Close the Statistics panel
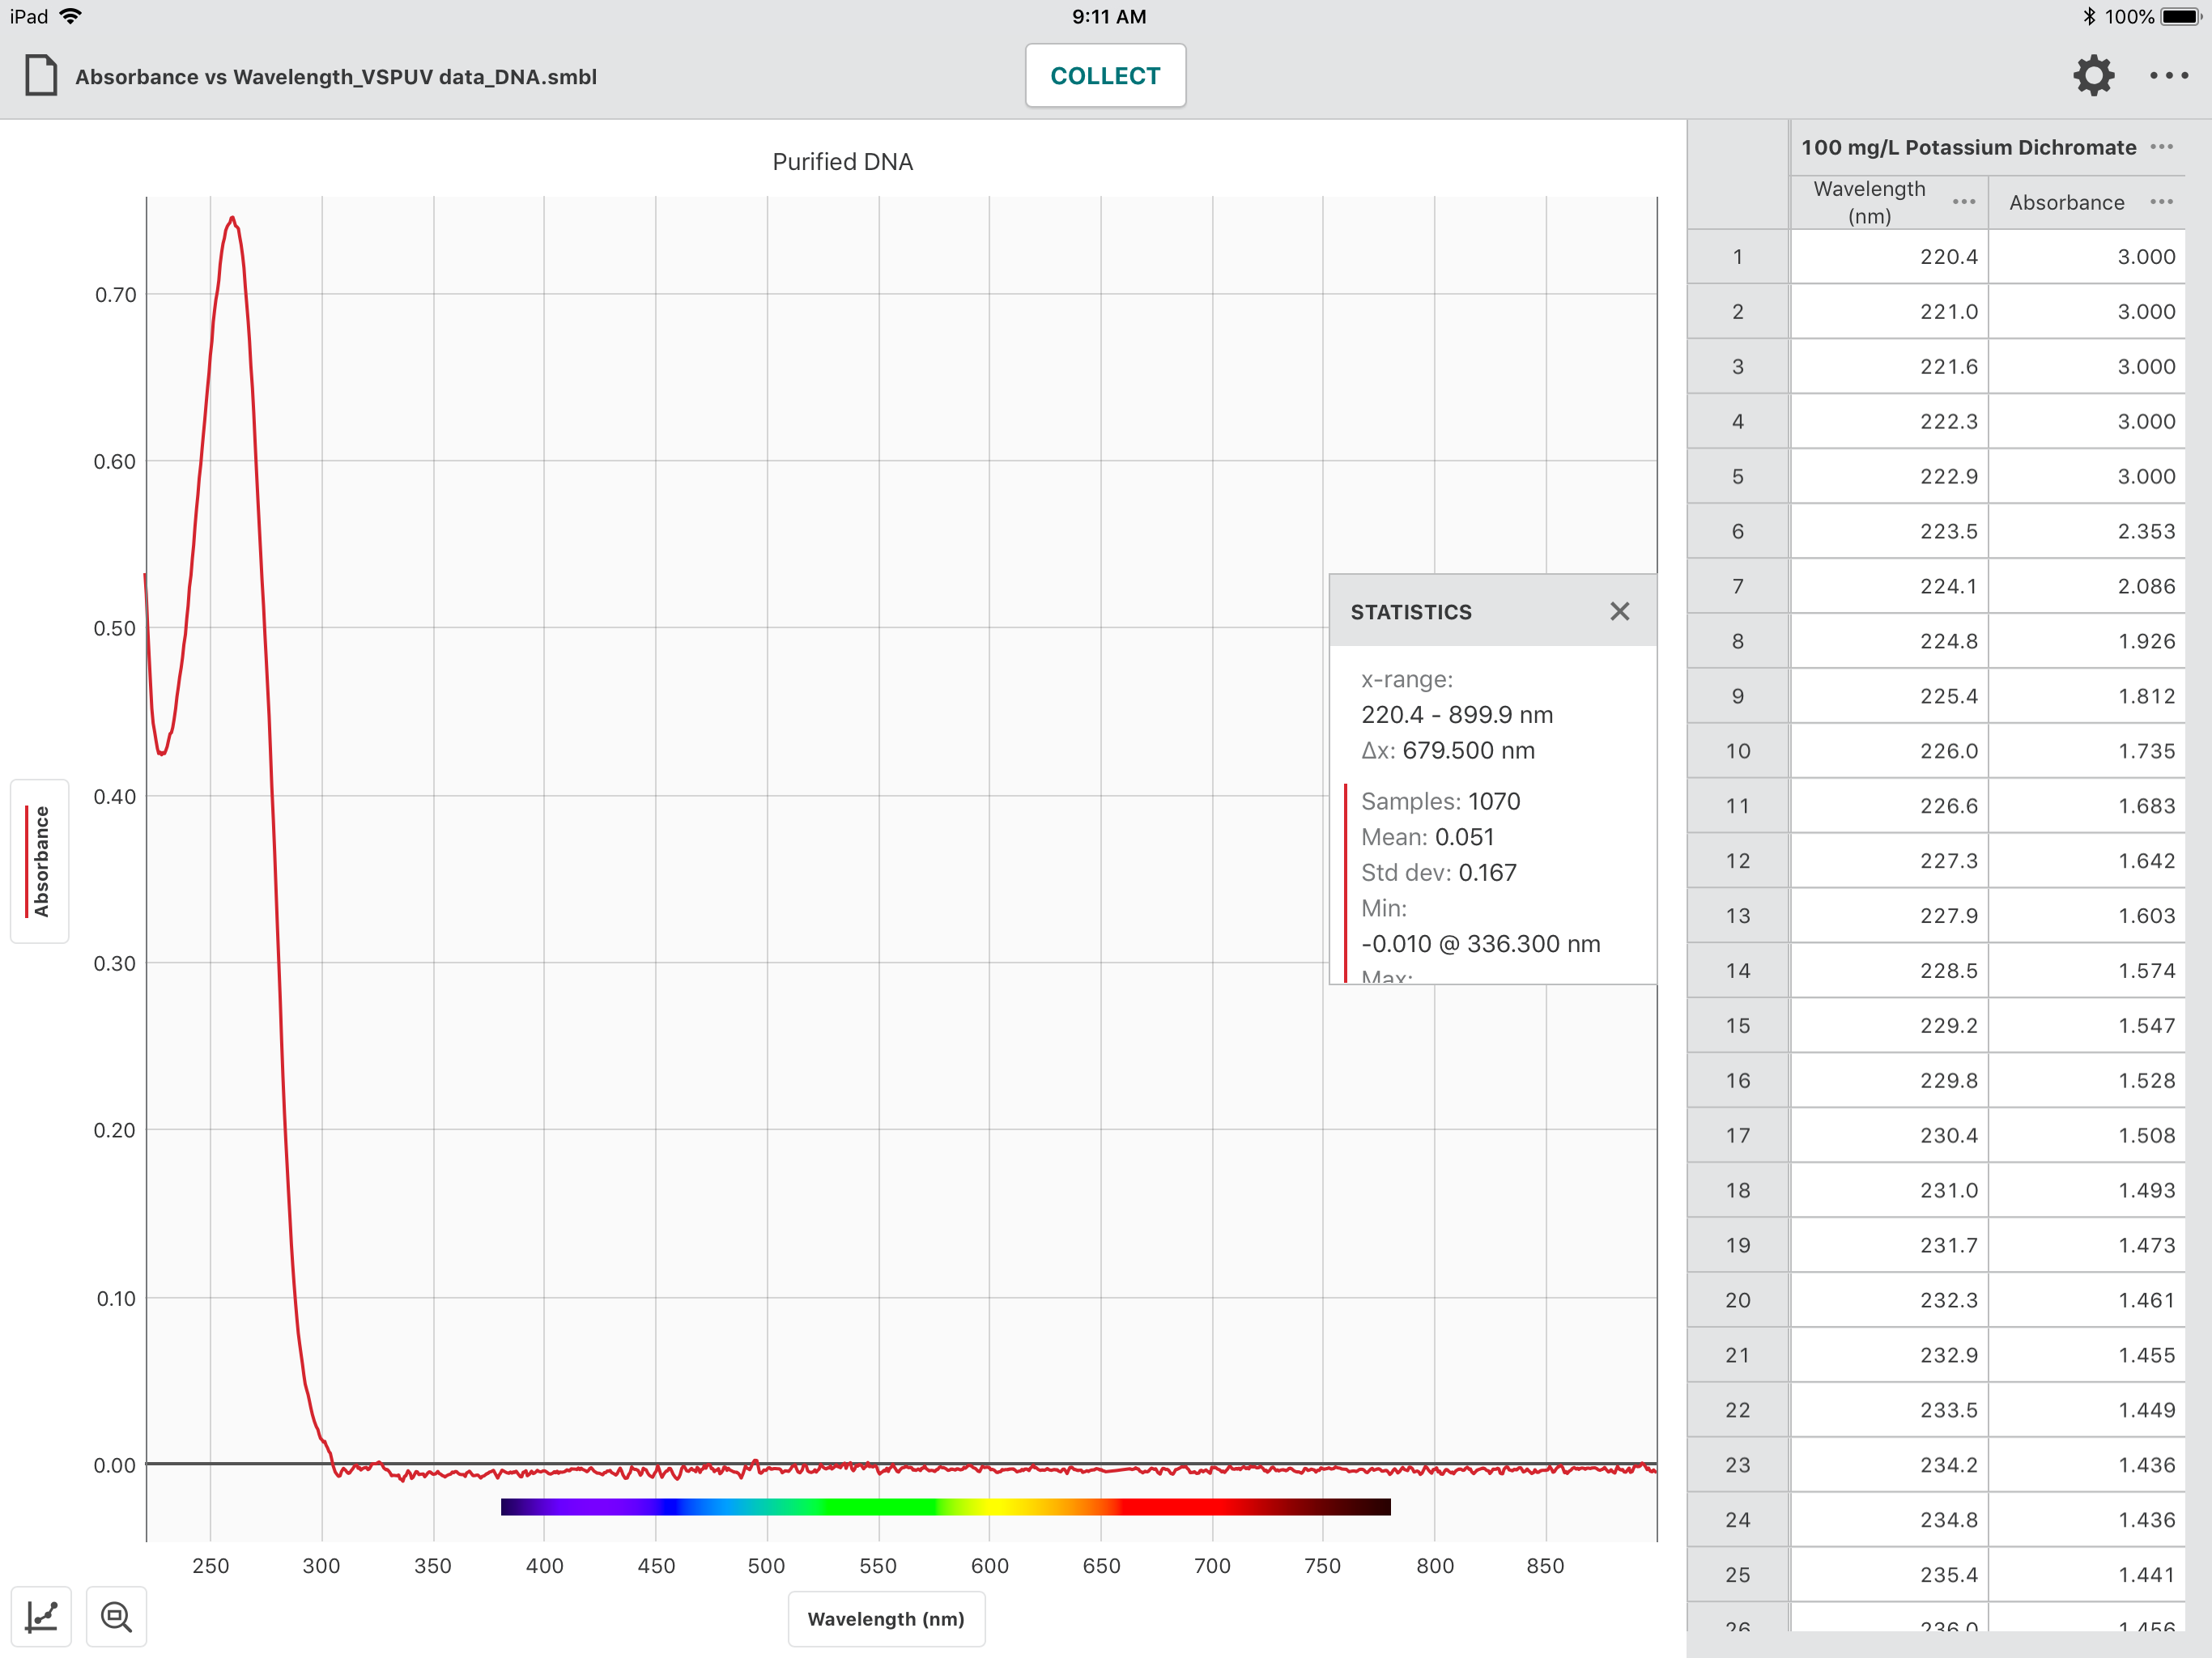Image resolution: width=2212 pixels, height=1658 pixels. 1619,611
